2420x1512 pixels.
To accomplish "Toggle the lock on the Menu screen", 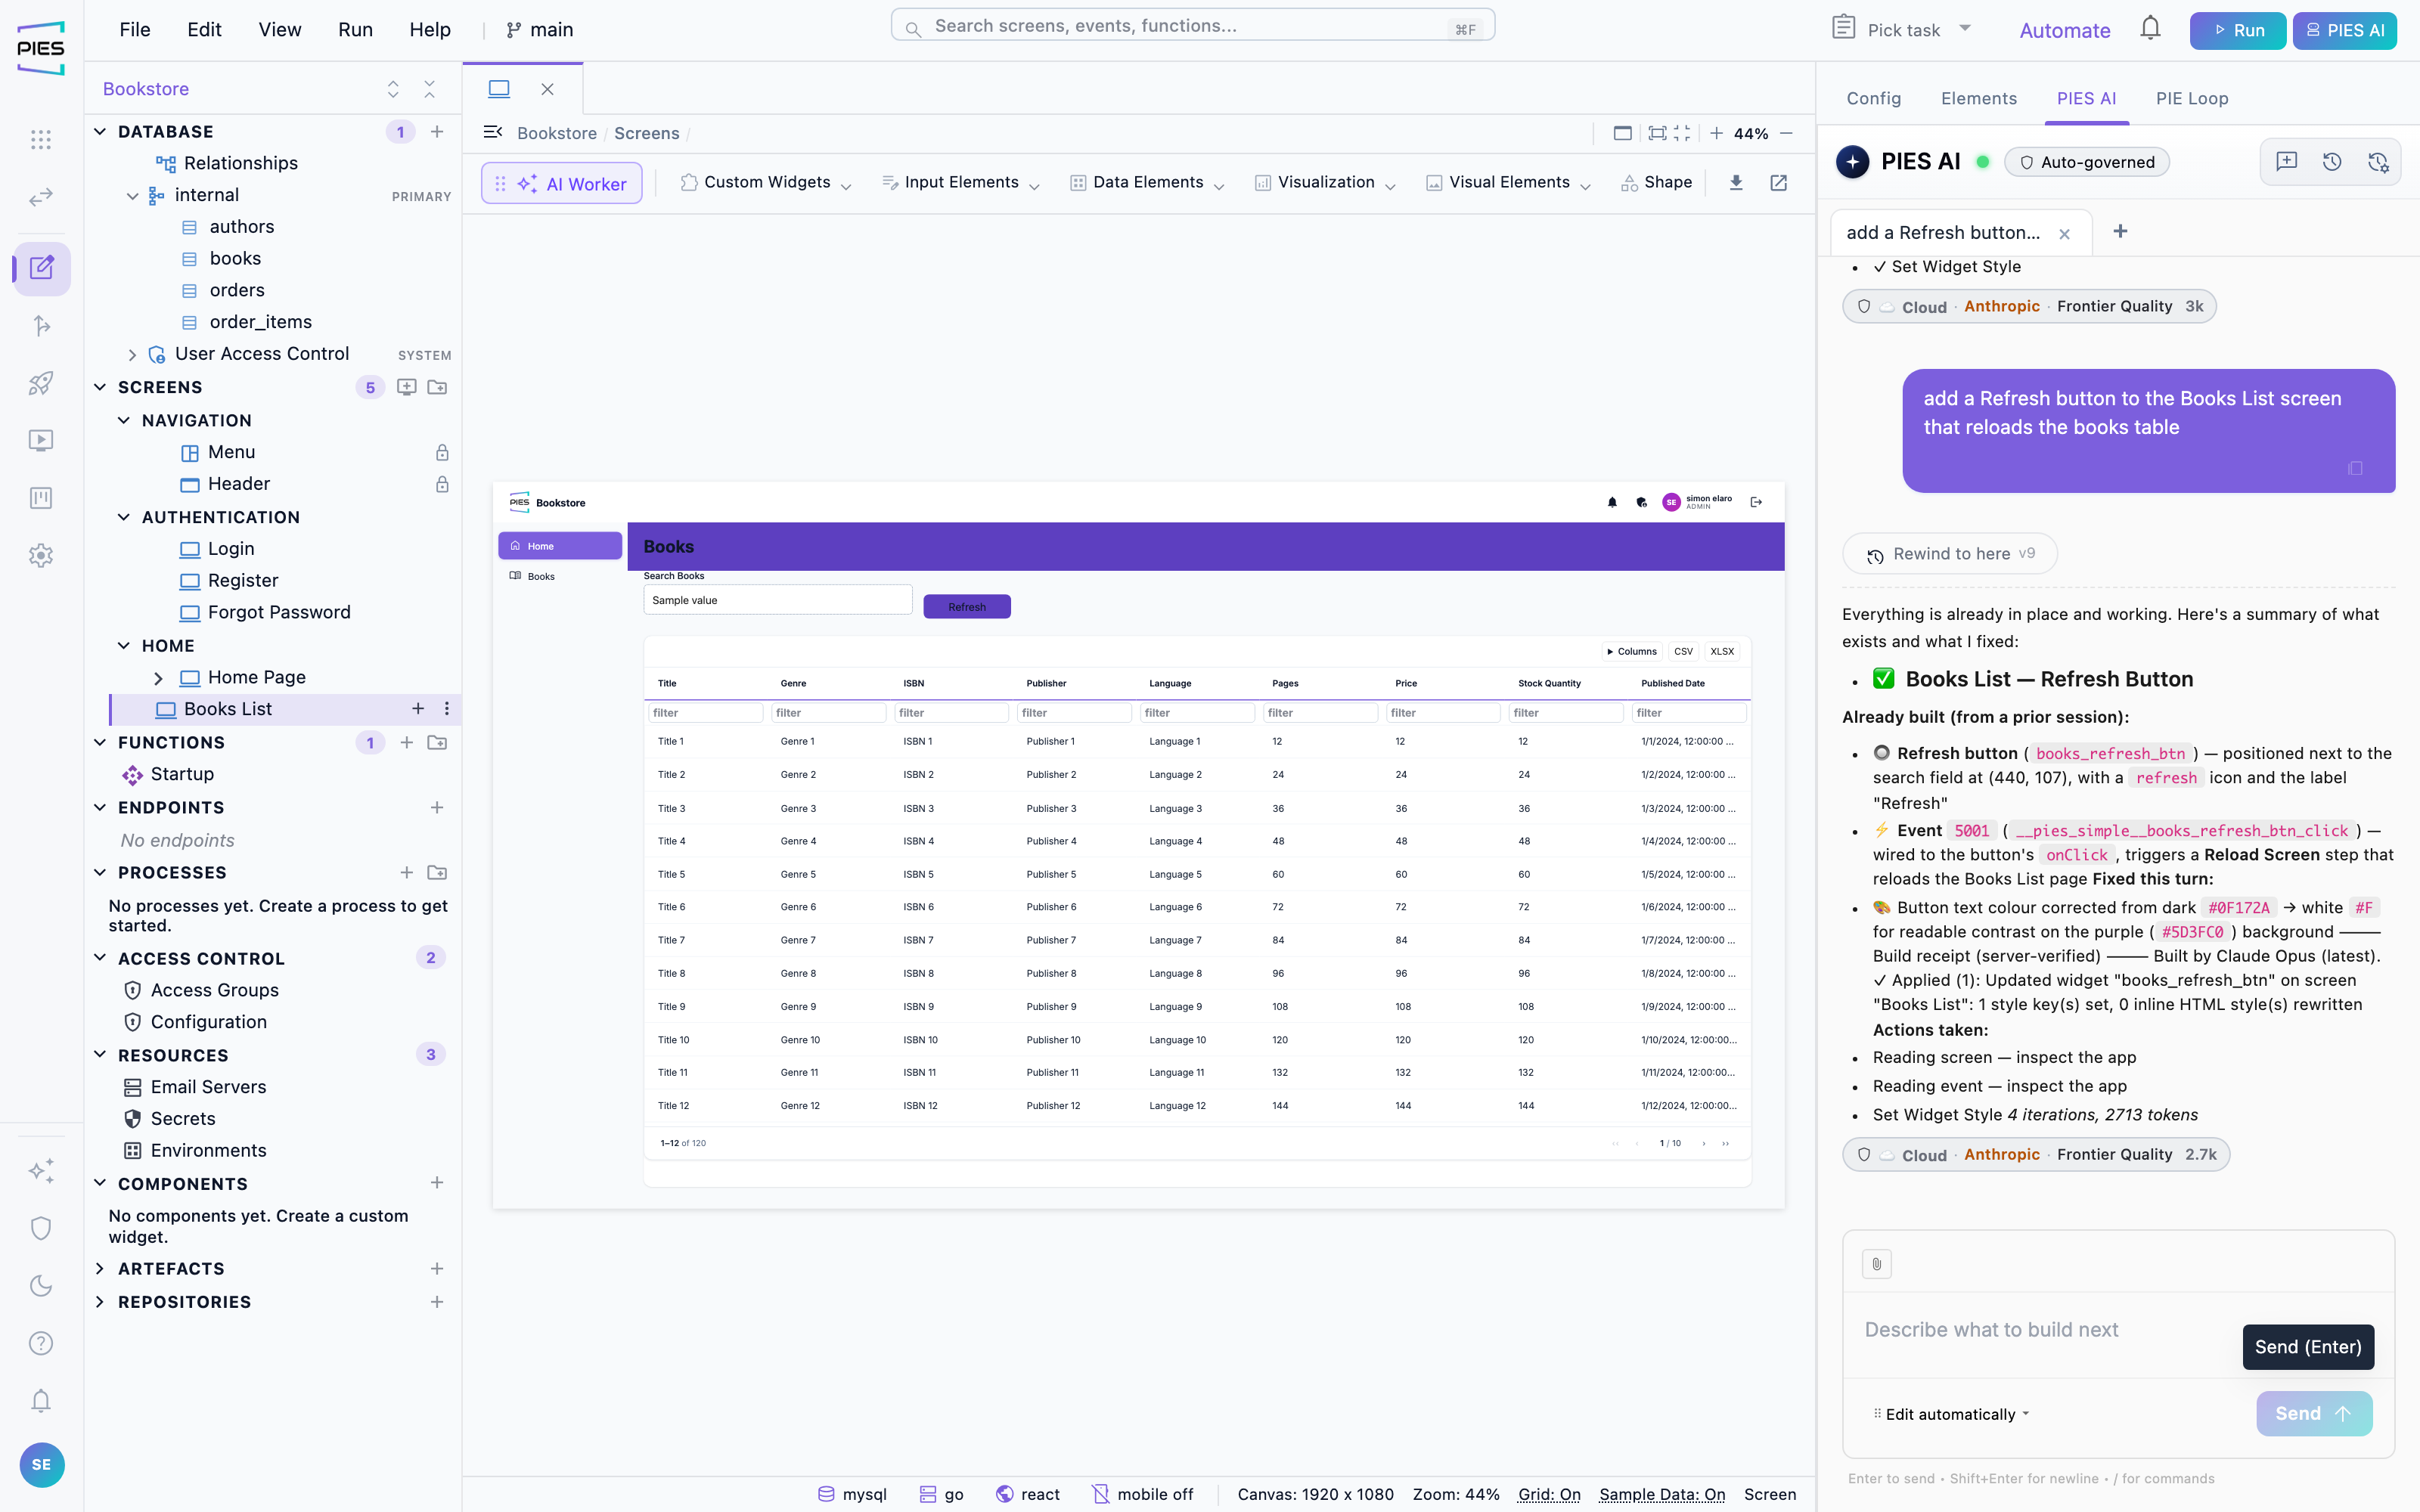I will click(442, 453).
